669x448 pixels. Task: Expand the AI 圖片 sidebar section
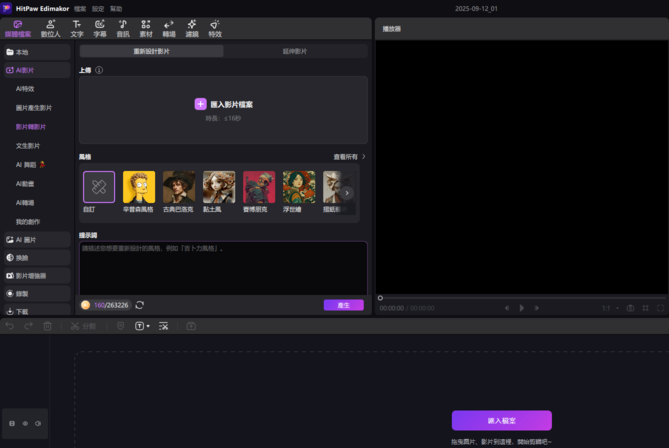coord(36,240)
